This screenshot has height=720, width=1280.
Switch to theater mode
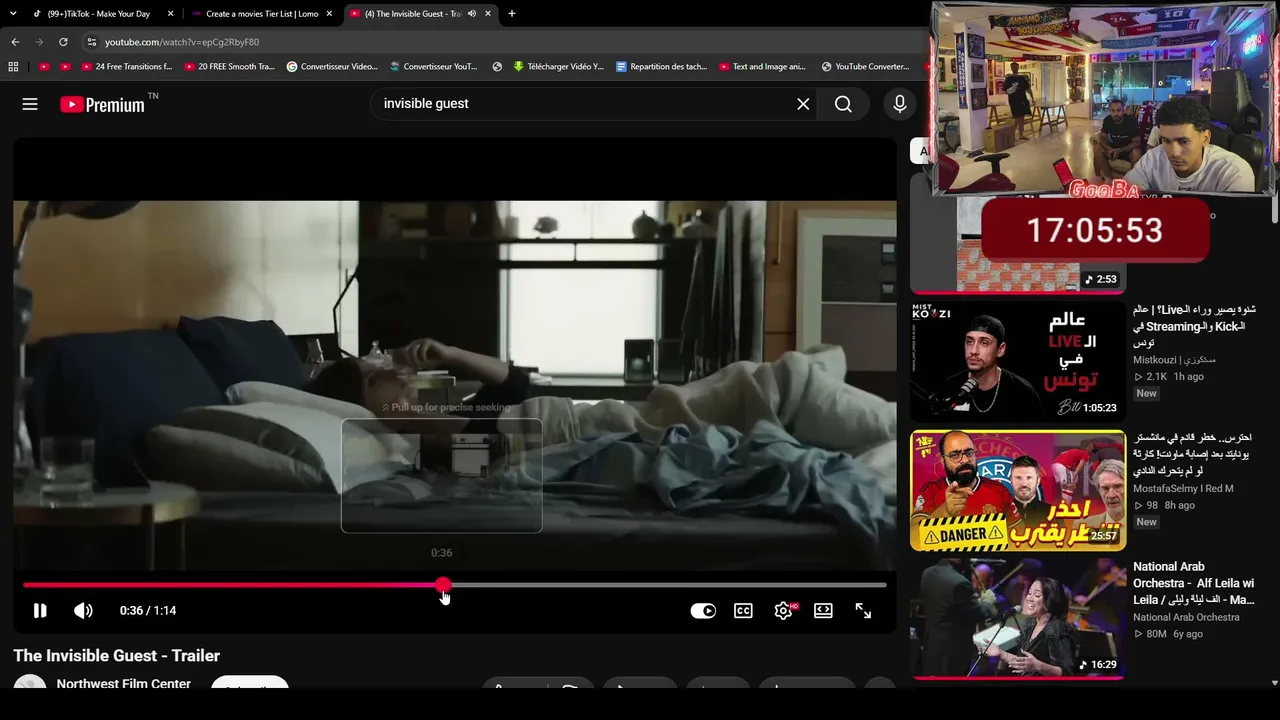[823, 611]
